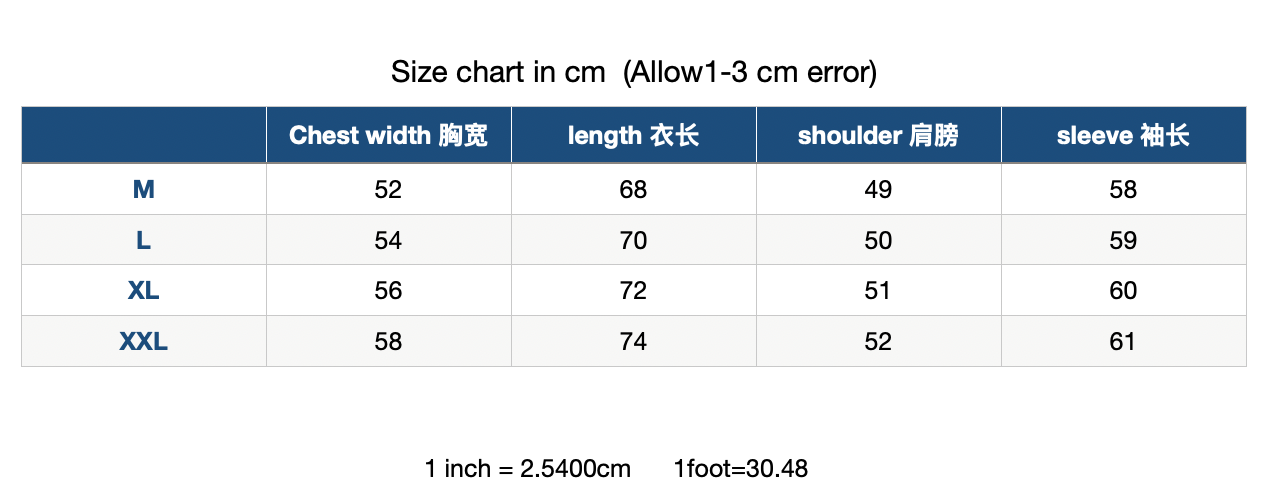
Task: Select length value 68 in M row
Action: point(633,190)
